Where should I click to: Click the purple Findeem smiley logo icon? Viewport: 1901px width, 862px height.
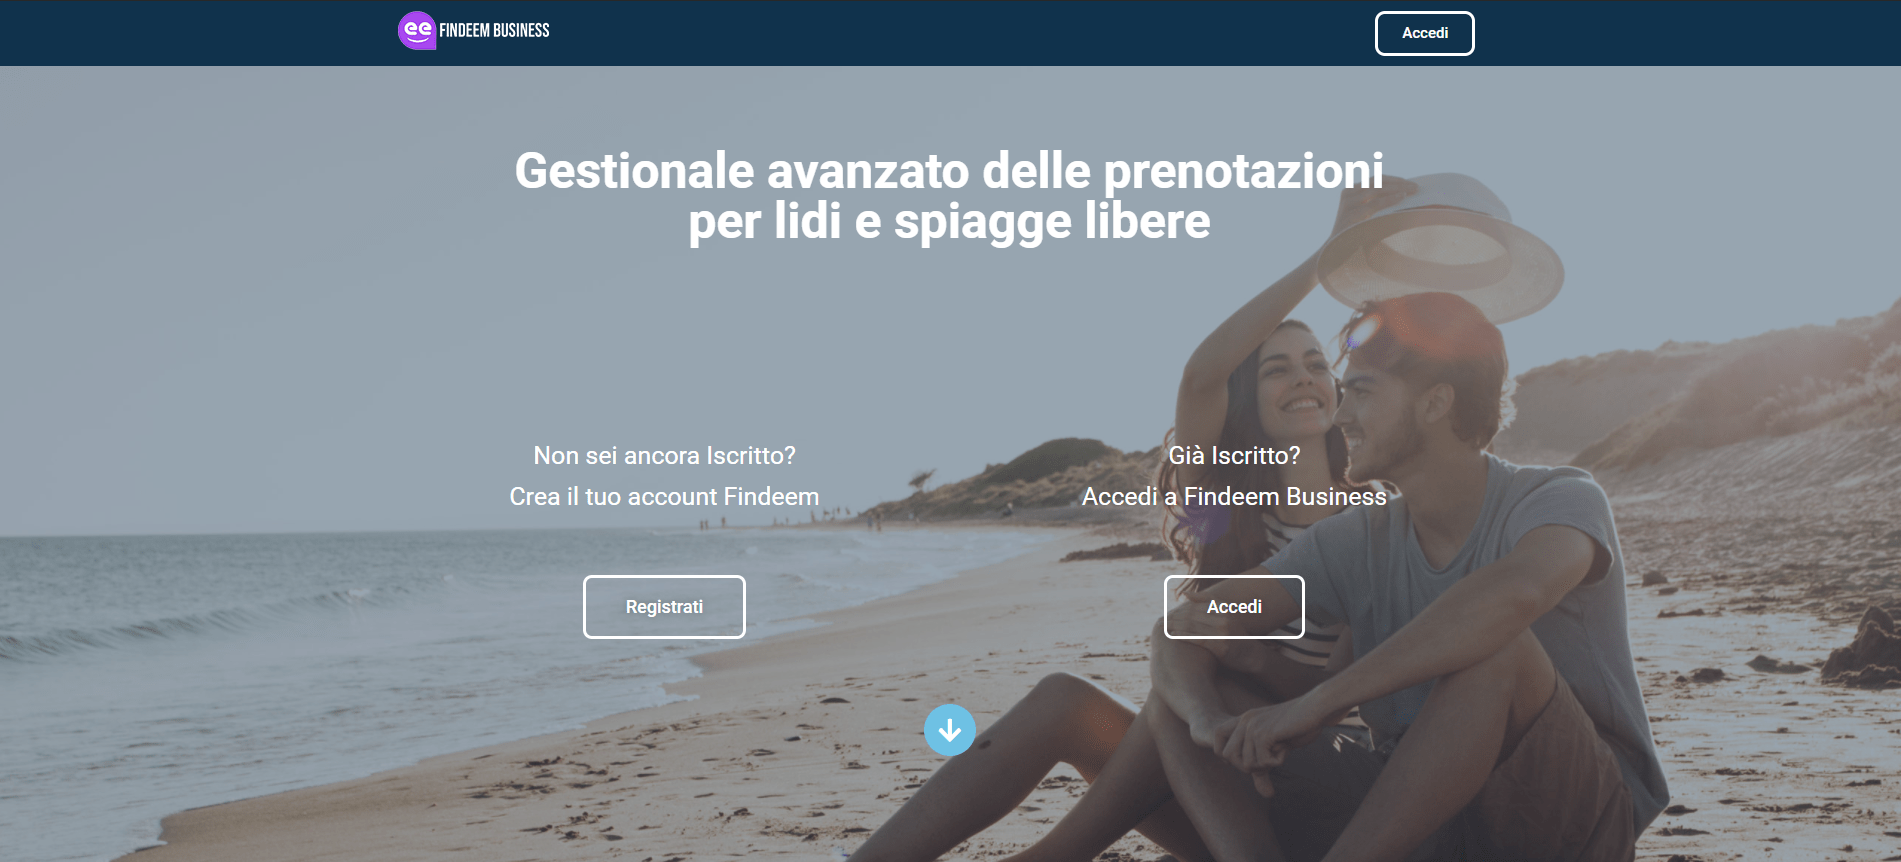[x=416, y=30]
